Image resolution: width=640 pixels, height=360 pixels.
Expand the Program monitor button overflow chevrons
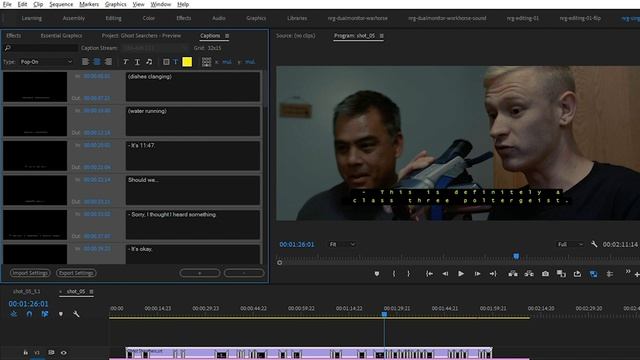click(628, 271)
